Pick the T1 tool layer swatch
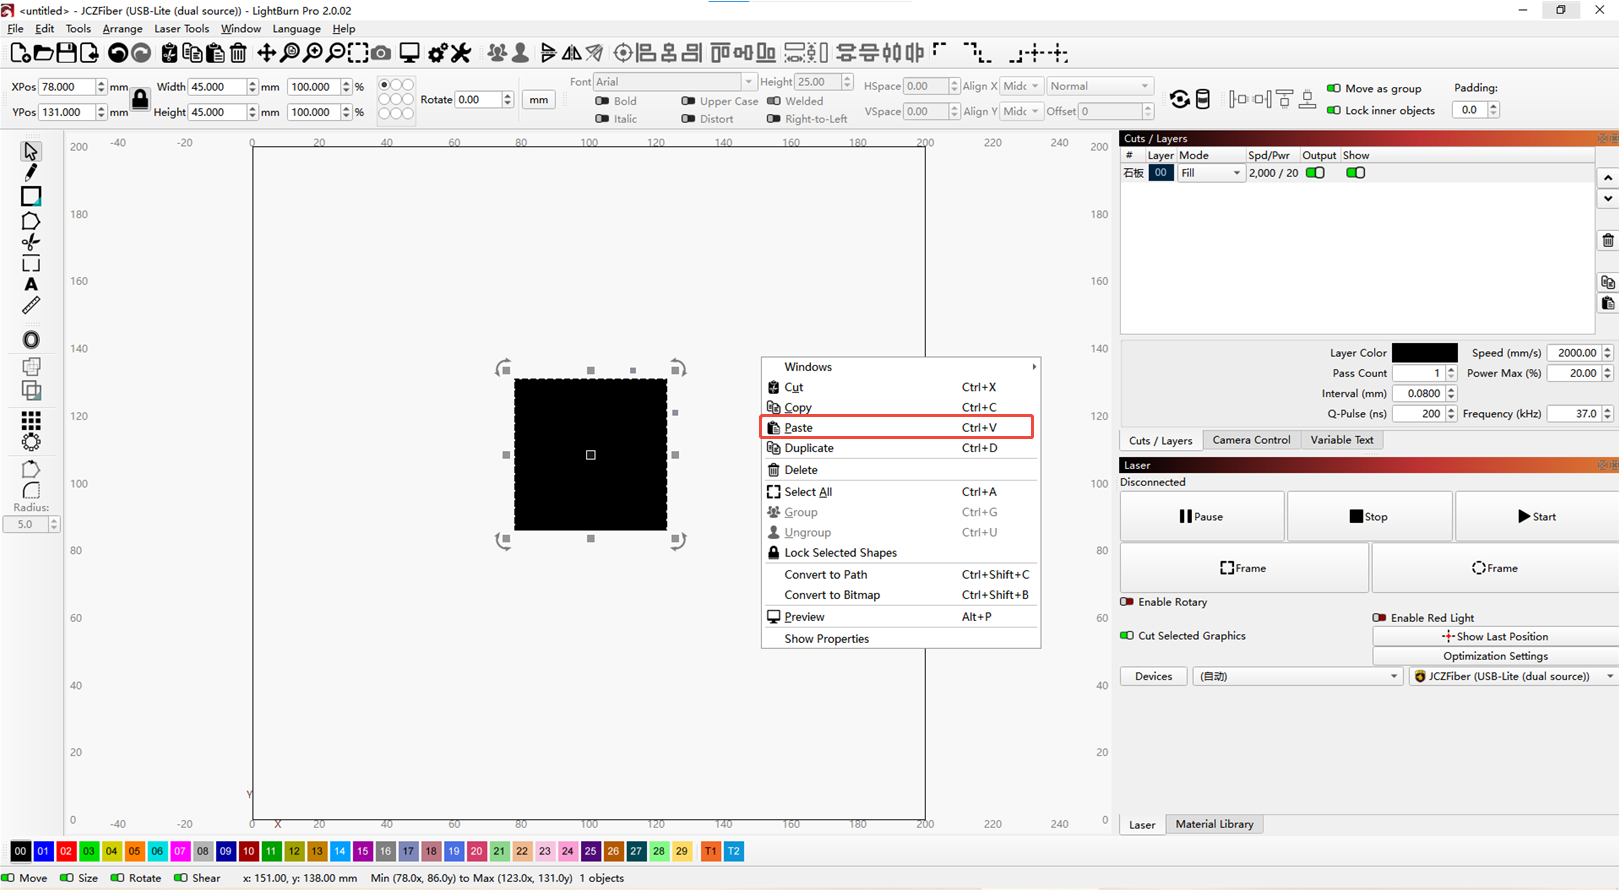This screenshot has height=890, width=1619. tap(710, 851)
